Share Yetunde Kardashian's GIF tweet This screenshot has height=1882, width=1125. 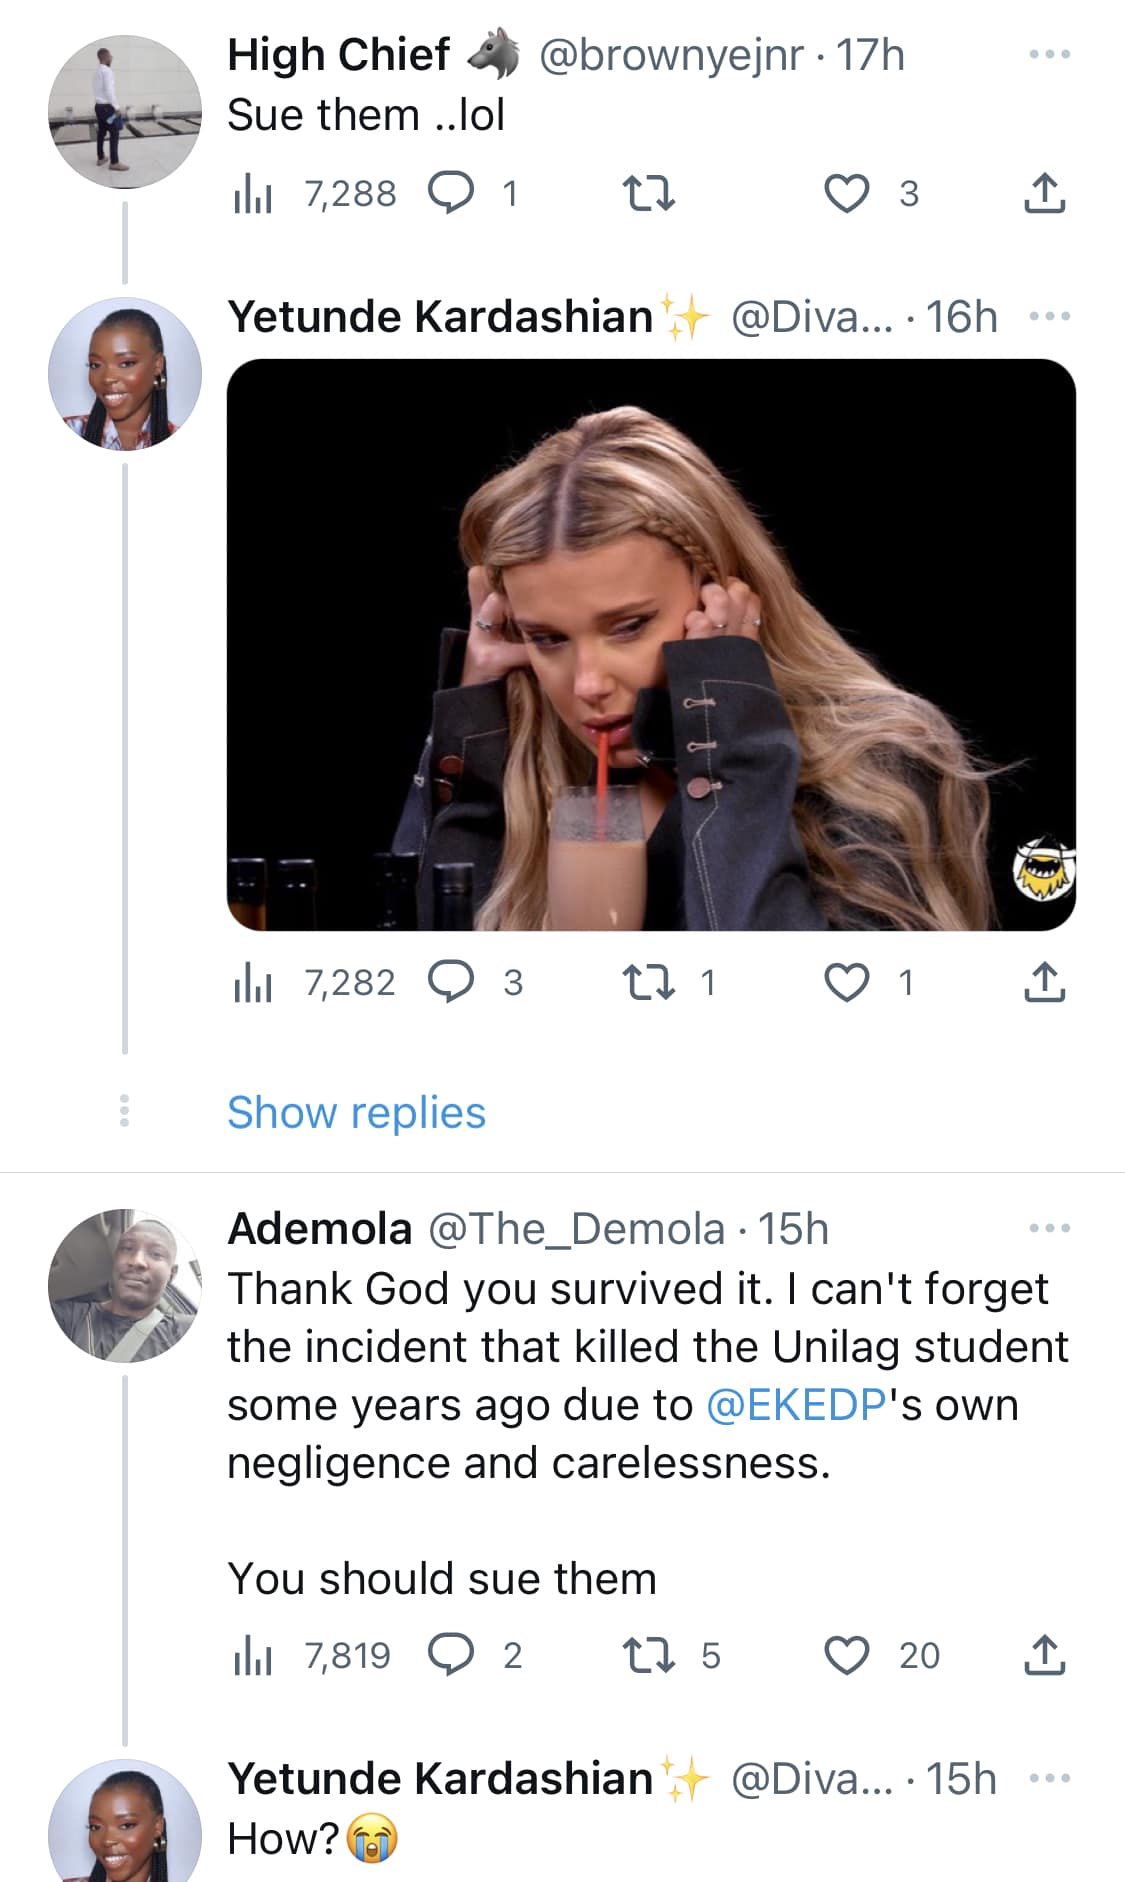tap(1044, 983)
